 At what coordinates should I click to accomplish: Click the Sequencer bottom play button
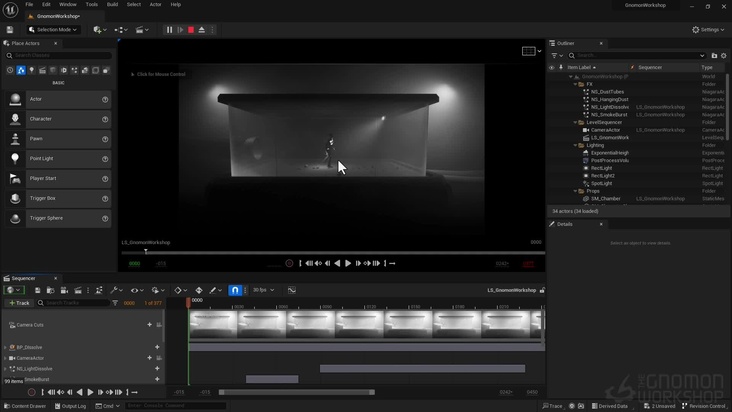90,392
